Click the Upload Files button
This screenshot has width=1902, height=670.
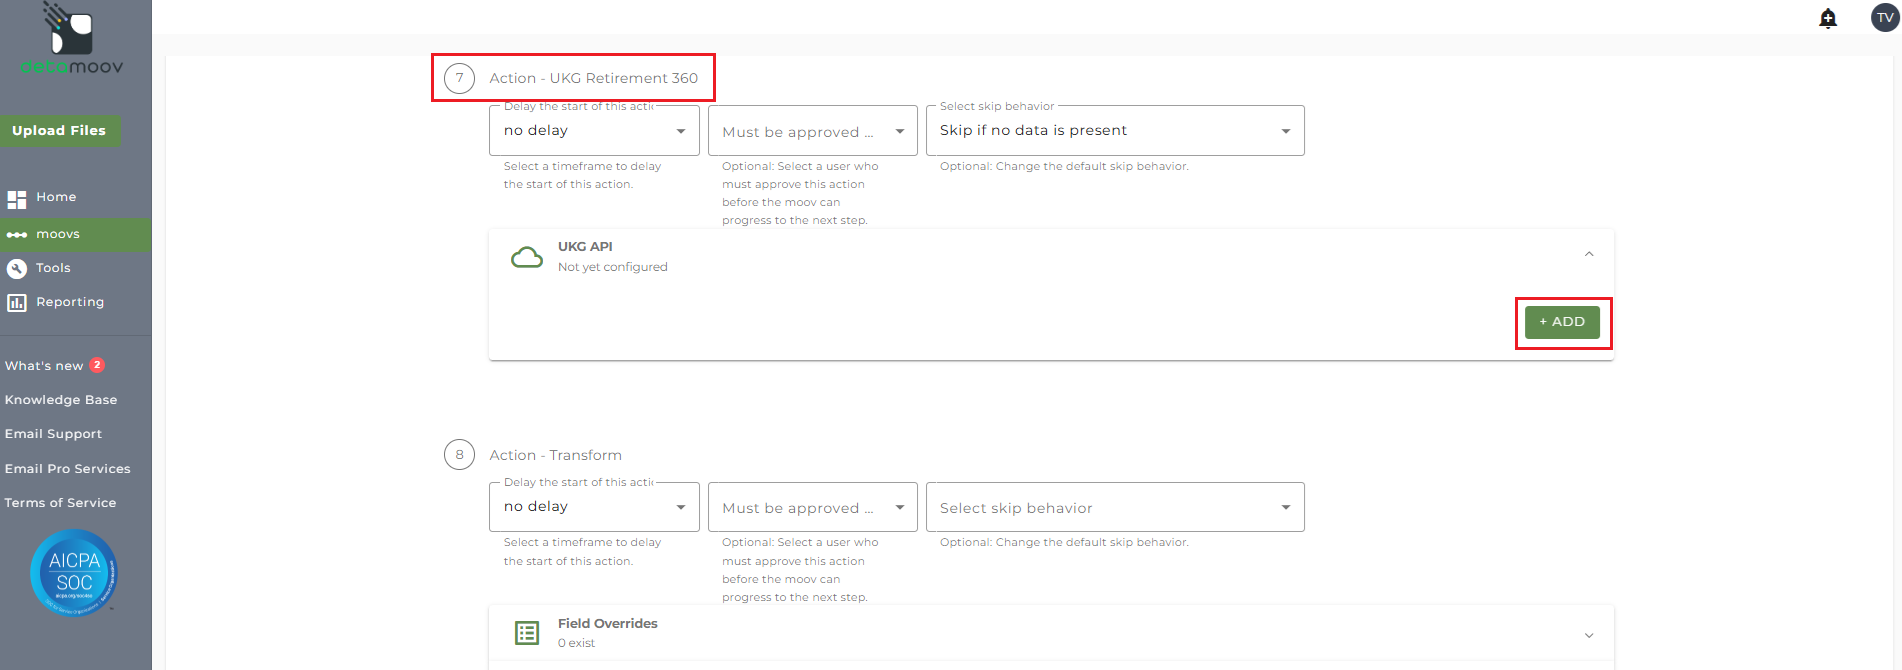click(59, 131)
